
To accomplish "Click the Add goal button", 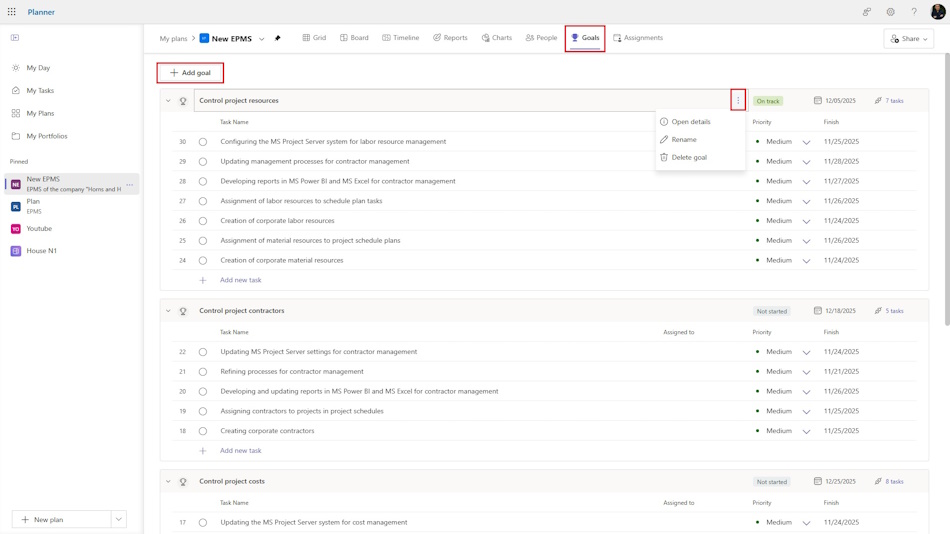I will pos(190,73).
